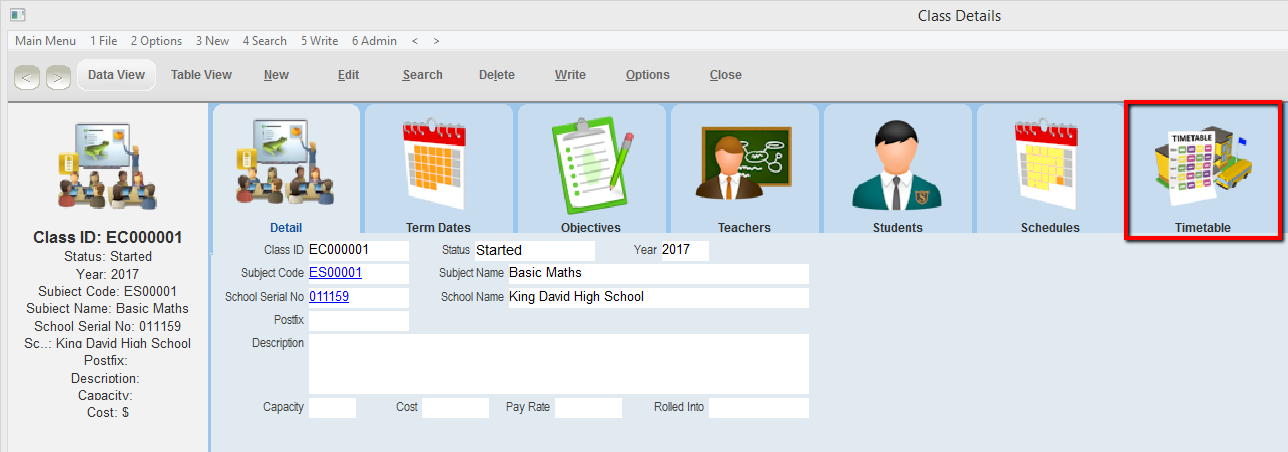Go to previous record arrow button

[27, 76]
